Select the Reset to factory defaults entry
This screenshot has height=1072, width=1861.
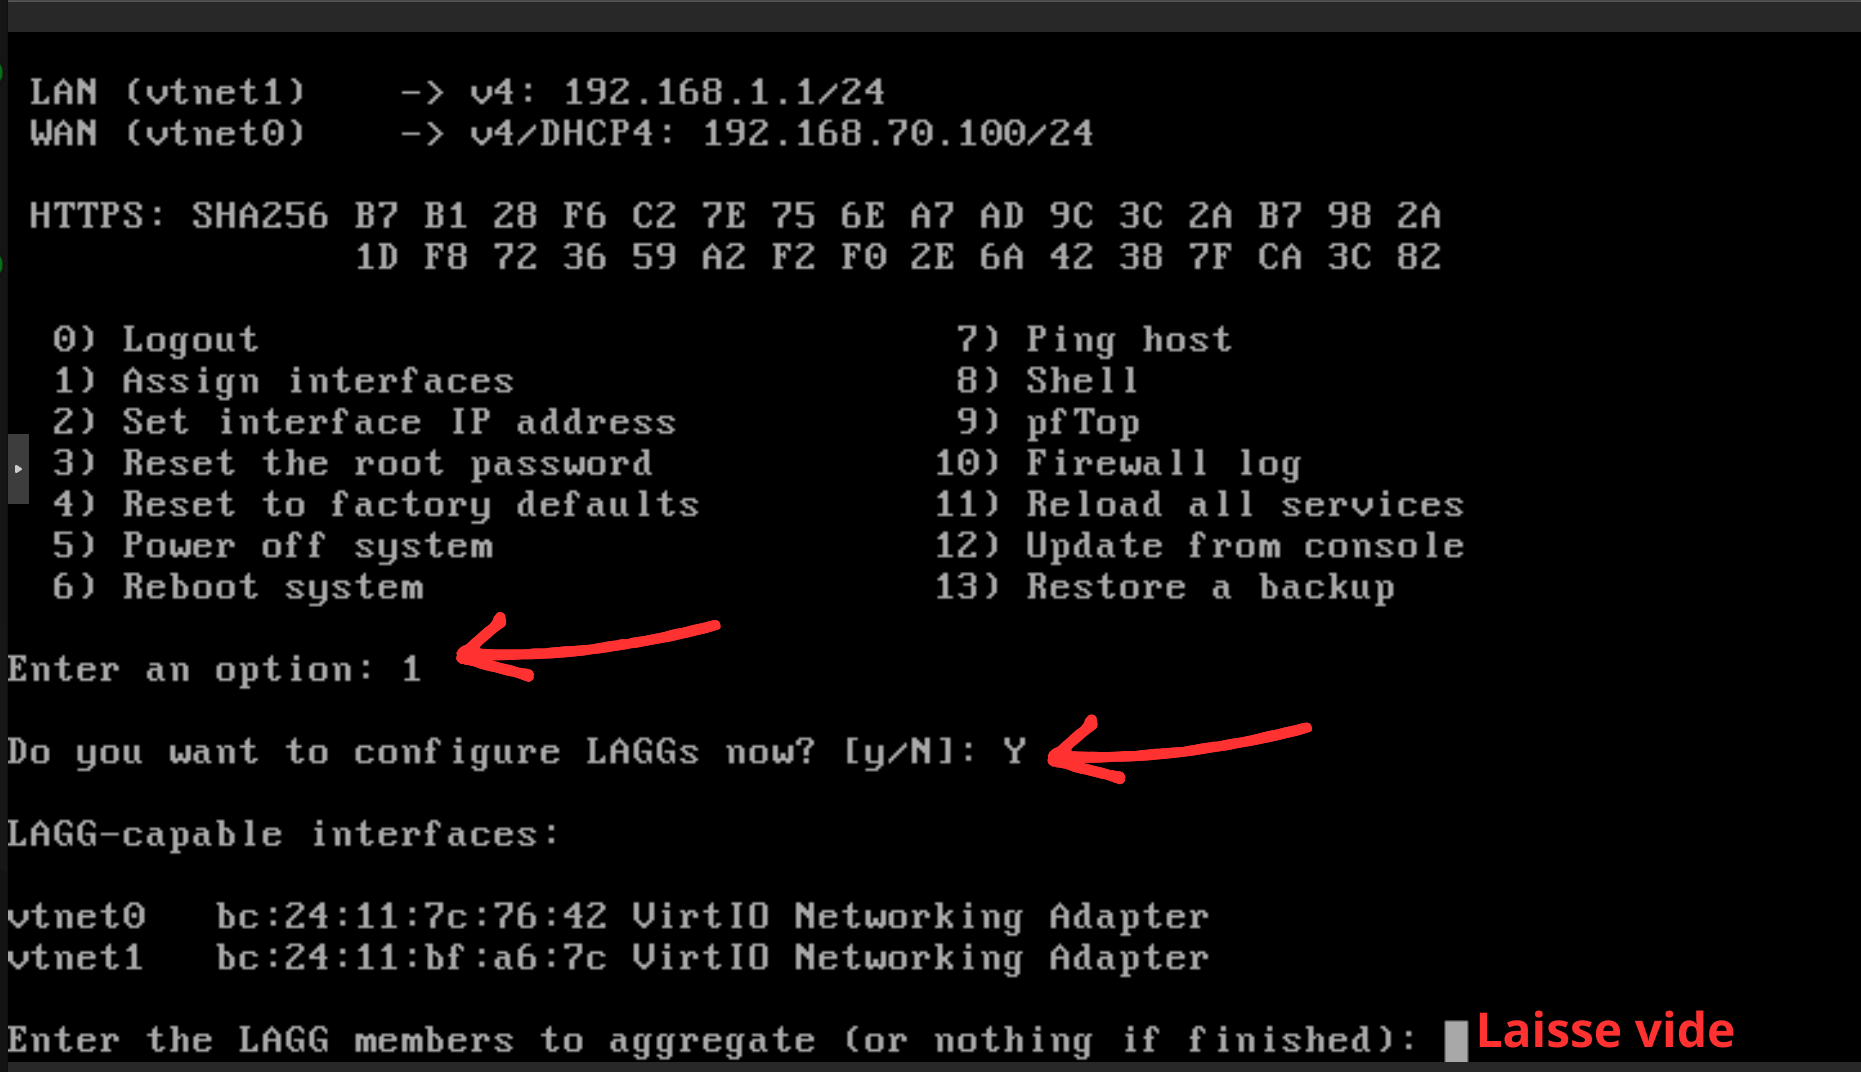(376, 504)
